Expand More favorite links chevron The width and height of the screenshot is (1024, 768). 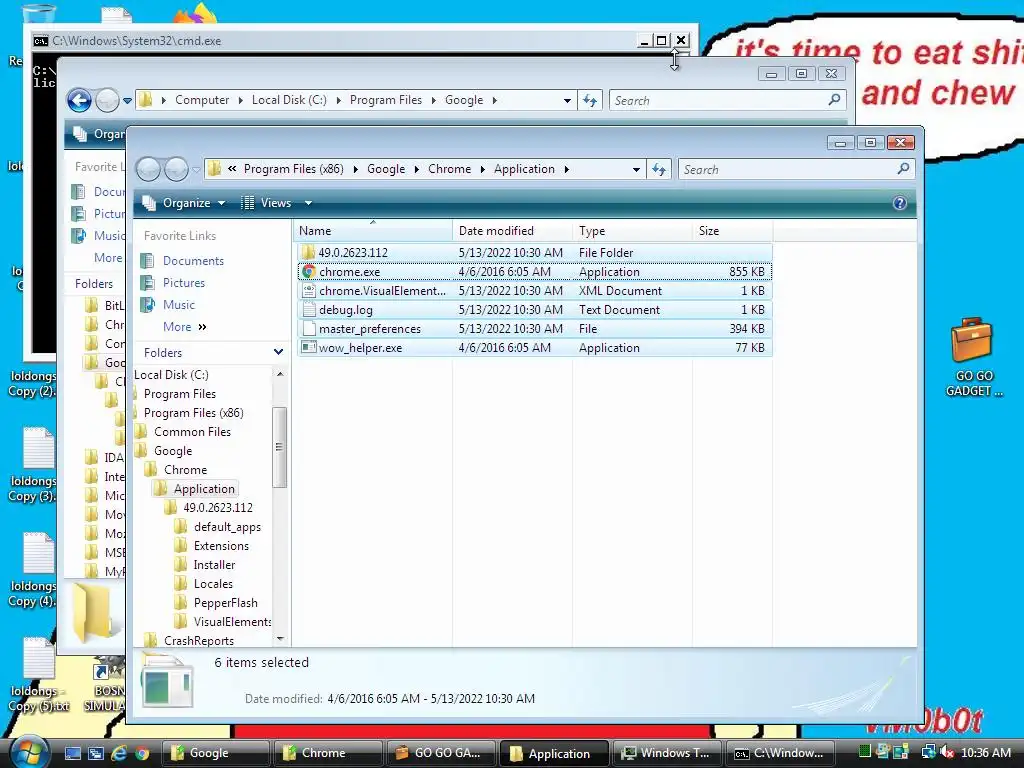[202, 327]
